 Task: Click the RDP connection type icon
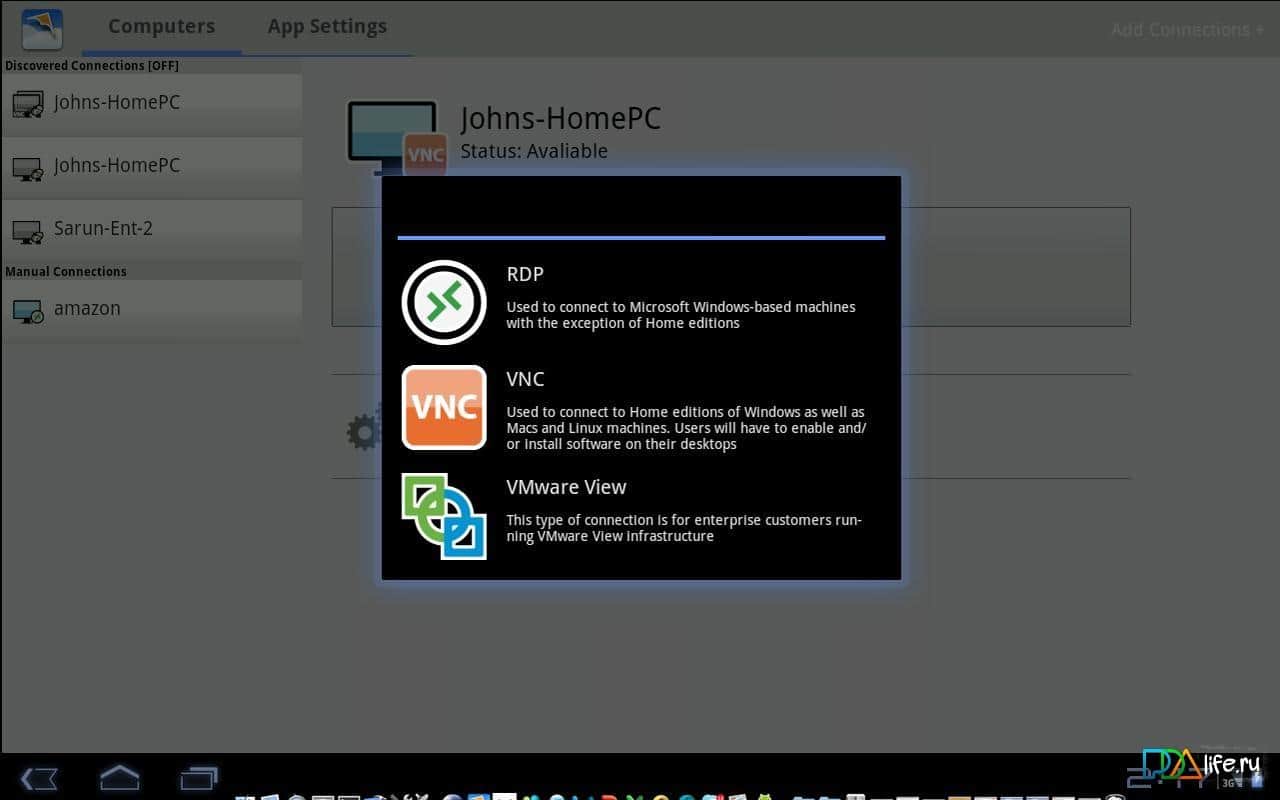[x=444, y=302]
